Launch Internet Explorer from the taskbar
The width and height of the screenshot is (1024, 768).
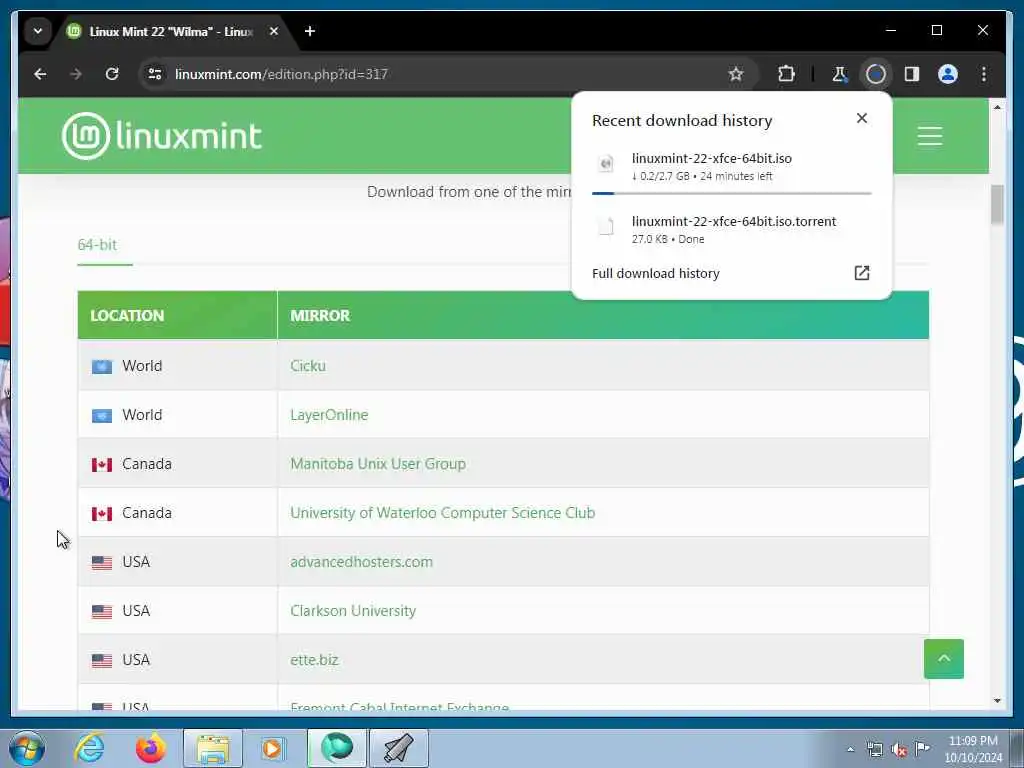click(89, 748)
